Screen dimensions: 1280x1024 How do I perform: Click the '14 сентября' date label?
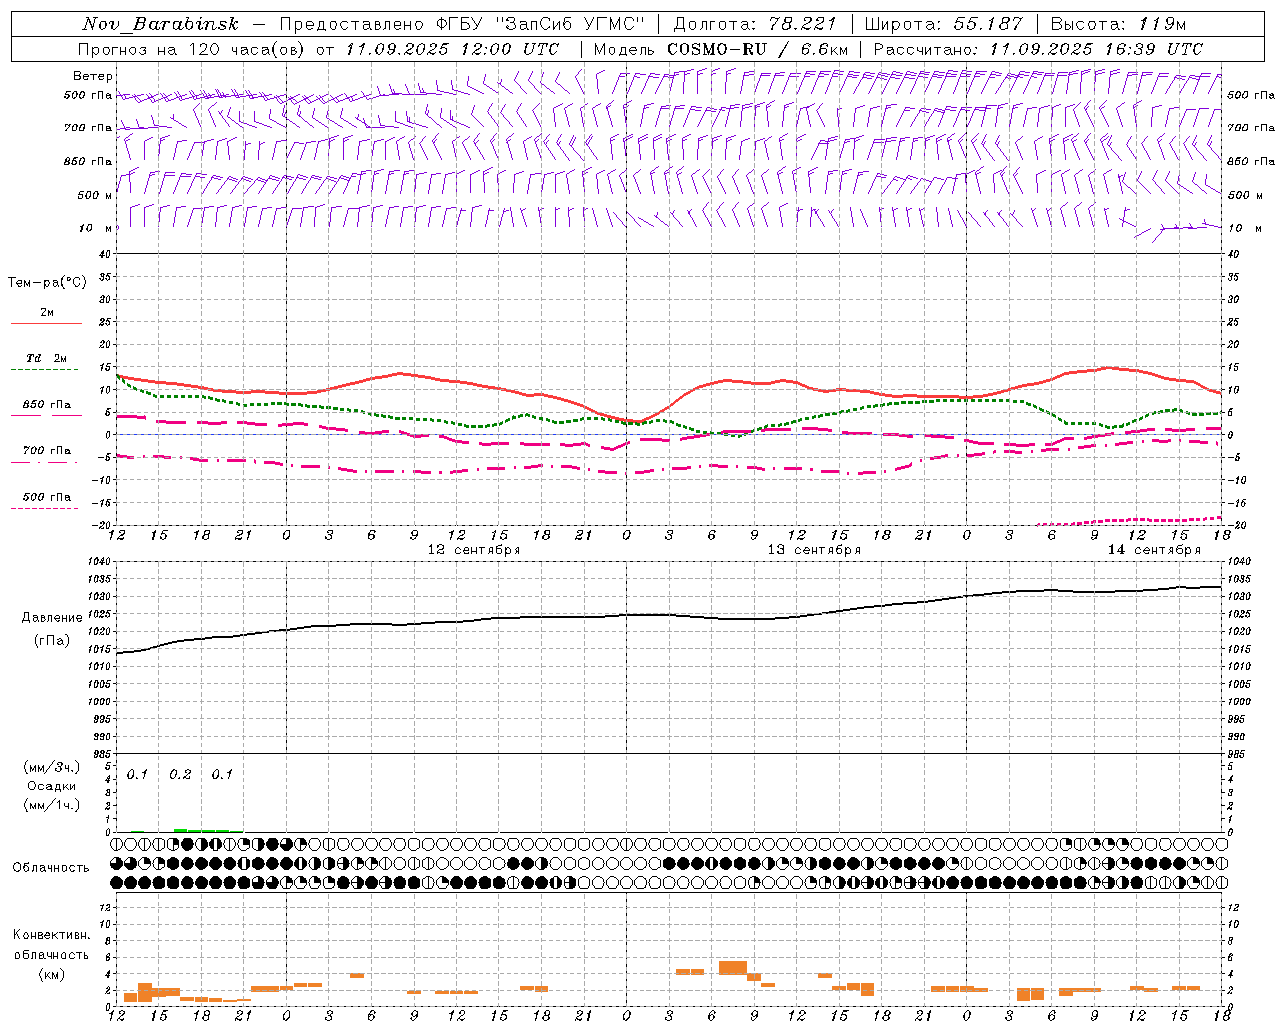(1154, 550)
